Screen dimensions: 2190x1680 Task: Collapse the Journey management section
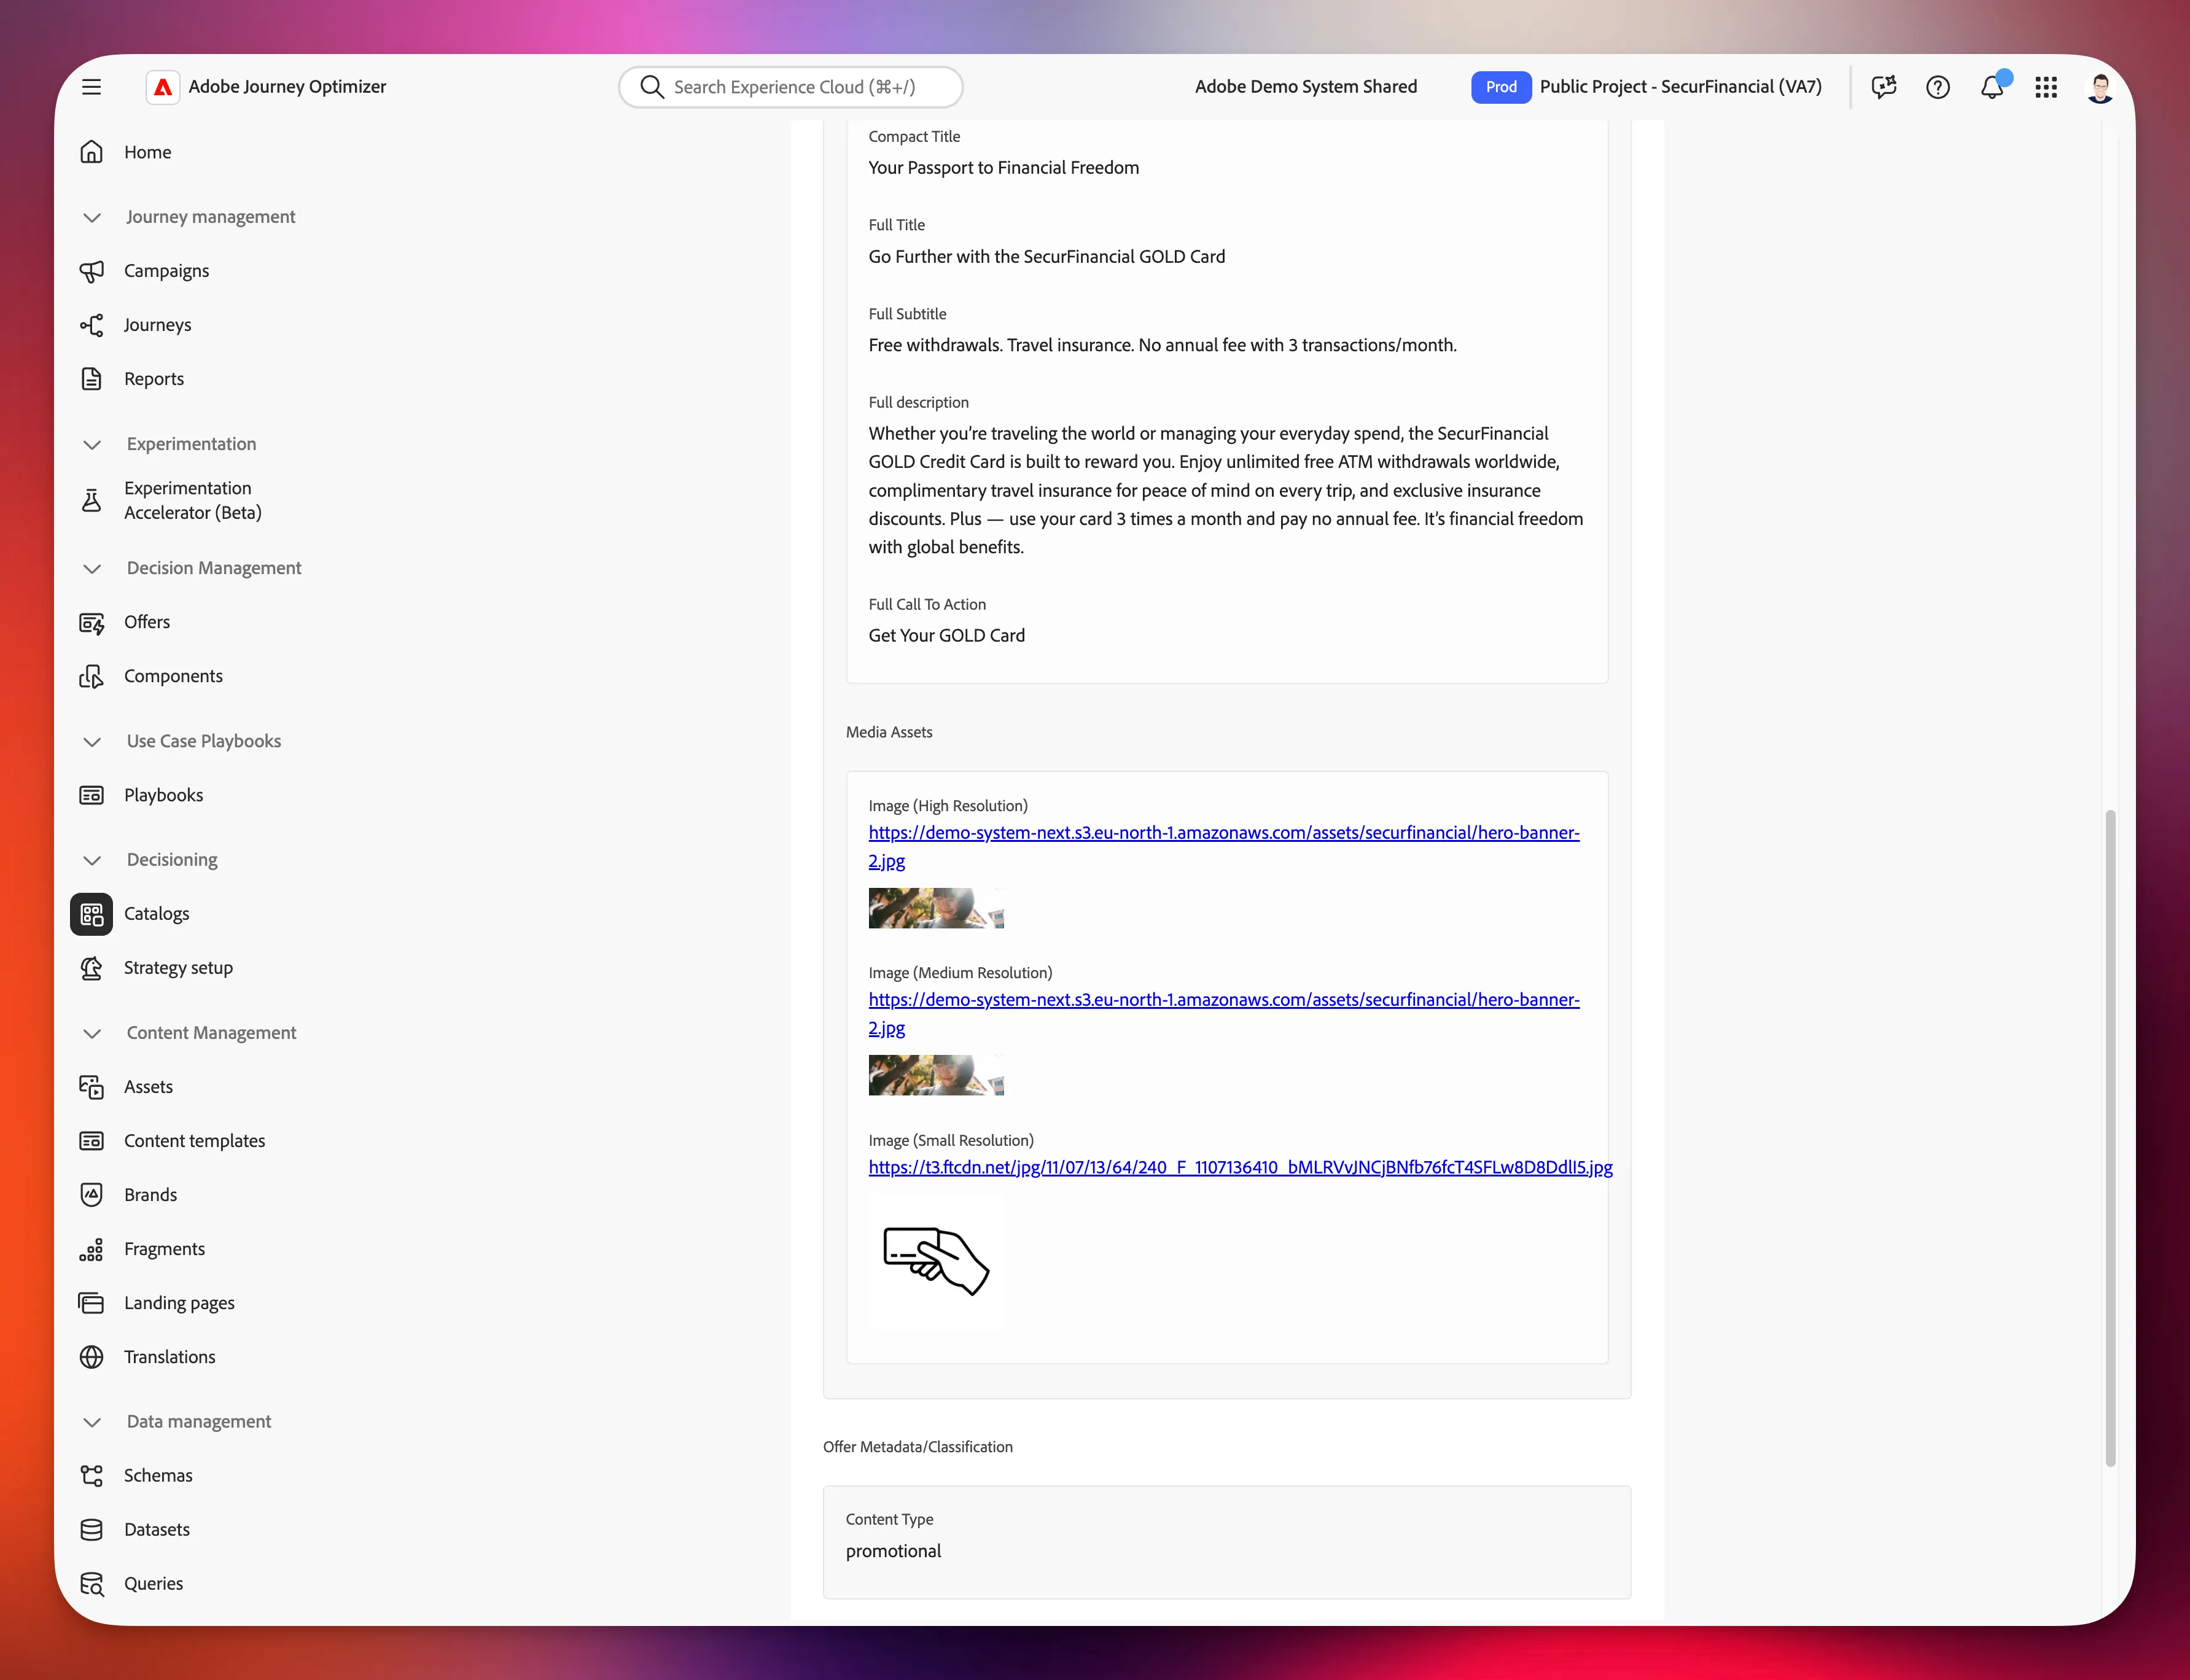(x=92, y=217)
